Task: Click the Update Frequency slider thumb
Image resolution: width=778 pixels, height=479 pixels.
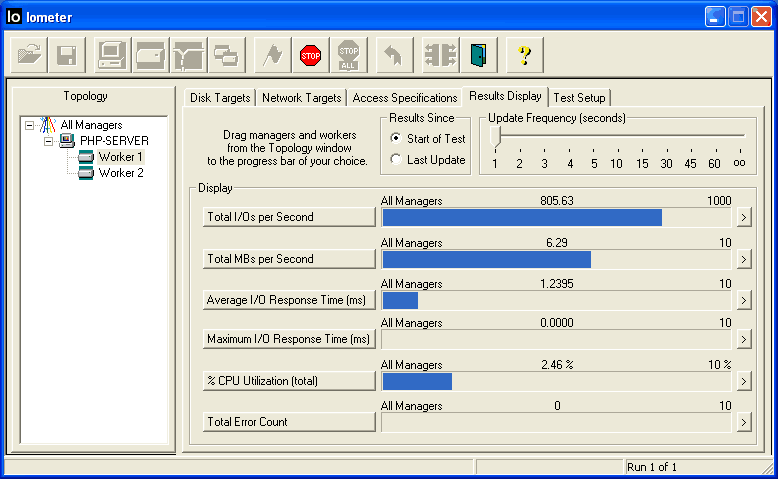Action: click(496, 137)
